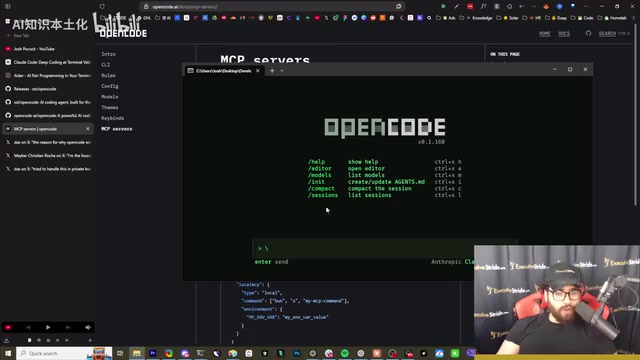The width and height of the screenshot is (640, 360).
Task: Add new space with sidebar footer plus
Action: 90,340
